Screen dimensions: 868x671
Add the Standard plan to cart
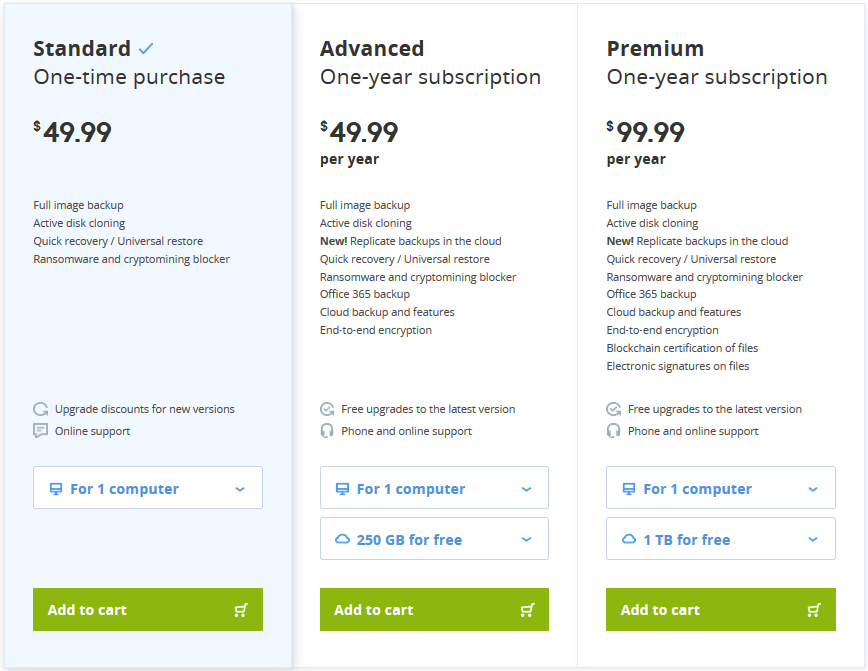[x=148, y=610]
